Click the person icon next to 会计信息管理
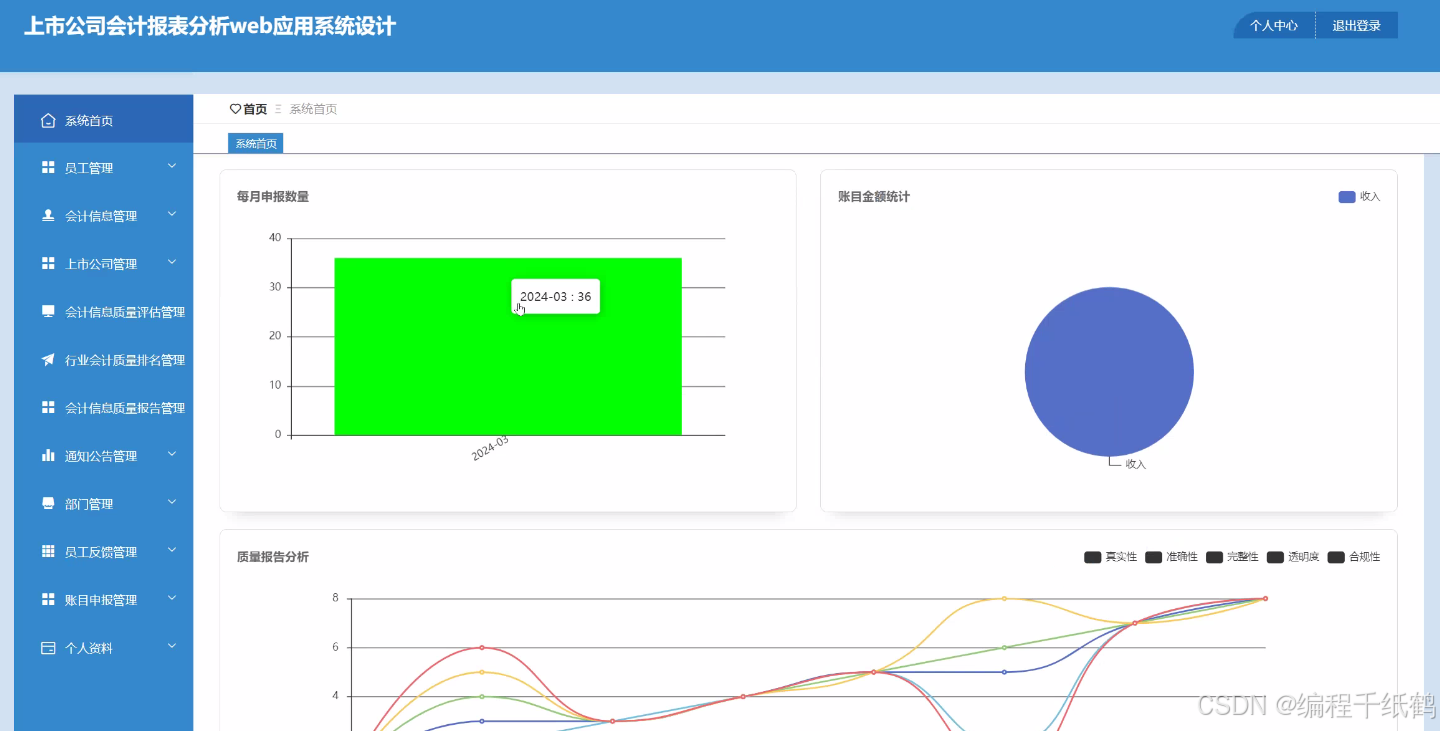 pos(48,216)
